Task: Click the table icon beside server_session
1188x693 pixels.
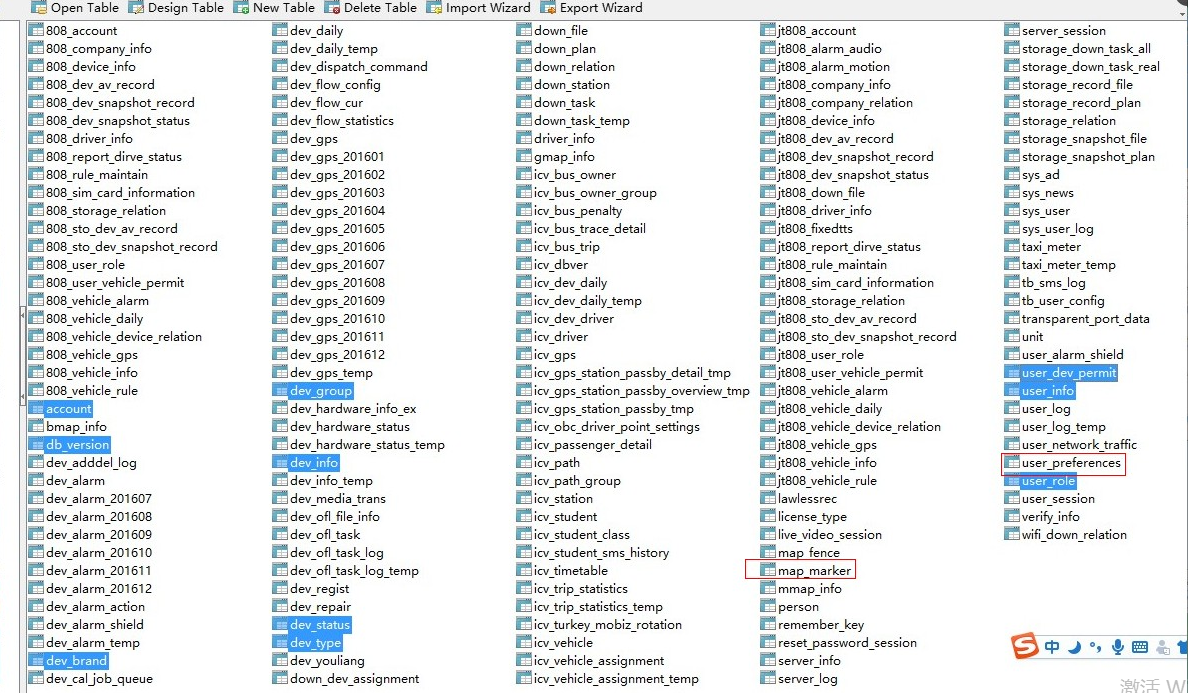Action: tap(1011, 30)
